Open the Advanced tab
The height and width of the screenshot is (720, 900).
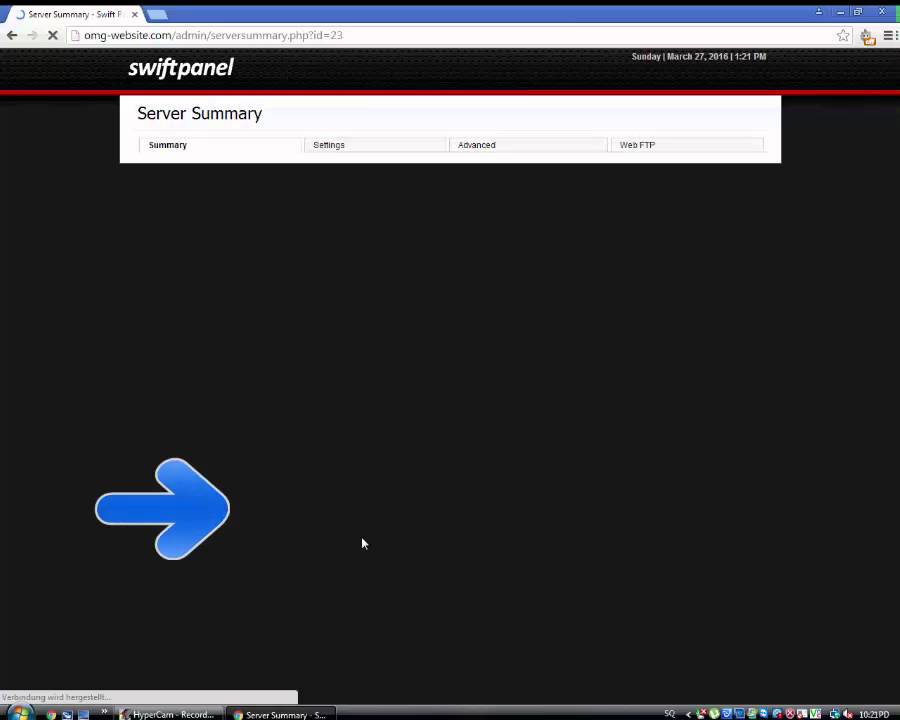click(528, 145)
